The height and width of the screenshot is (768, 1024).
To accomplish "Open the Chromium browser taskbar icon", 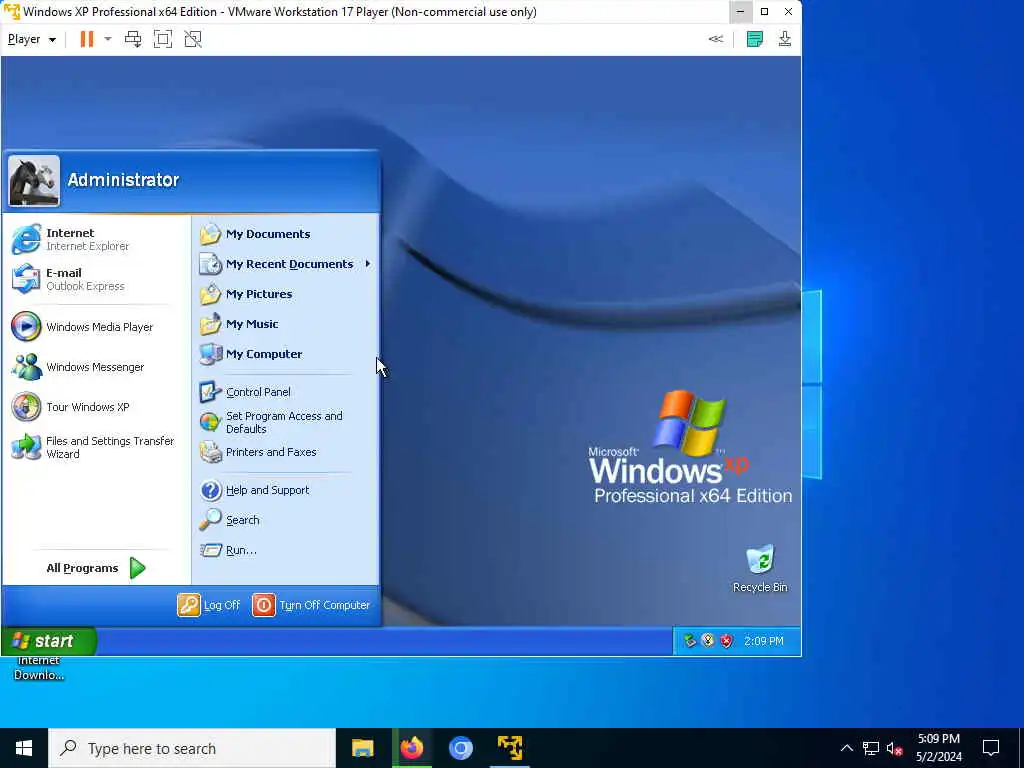I will coord(460,748).
